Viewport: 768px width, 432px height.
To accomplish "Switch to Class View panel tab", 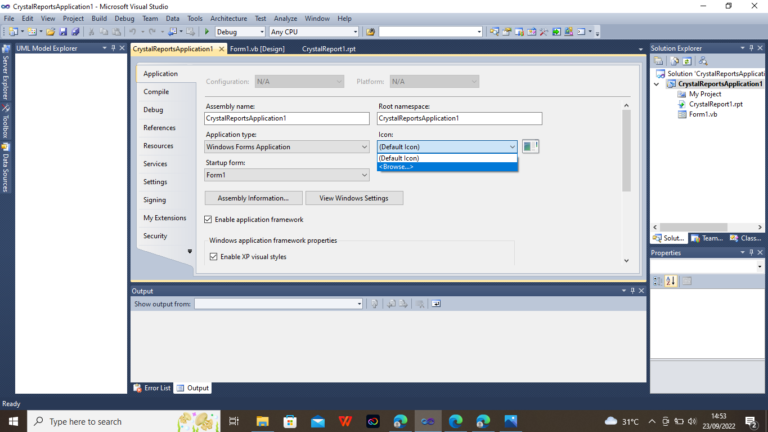I will pos(745,239).
